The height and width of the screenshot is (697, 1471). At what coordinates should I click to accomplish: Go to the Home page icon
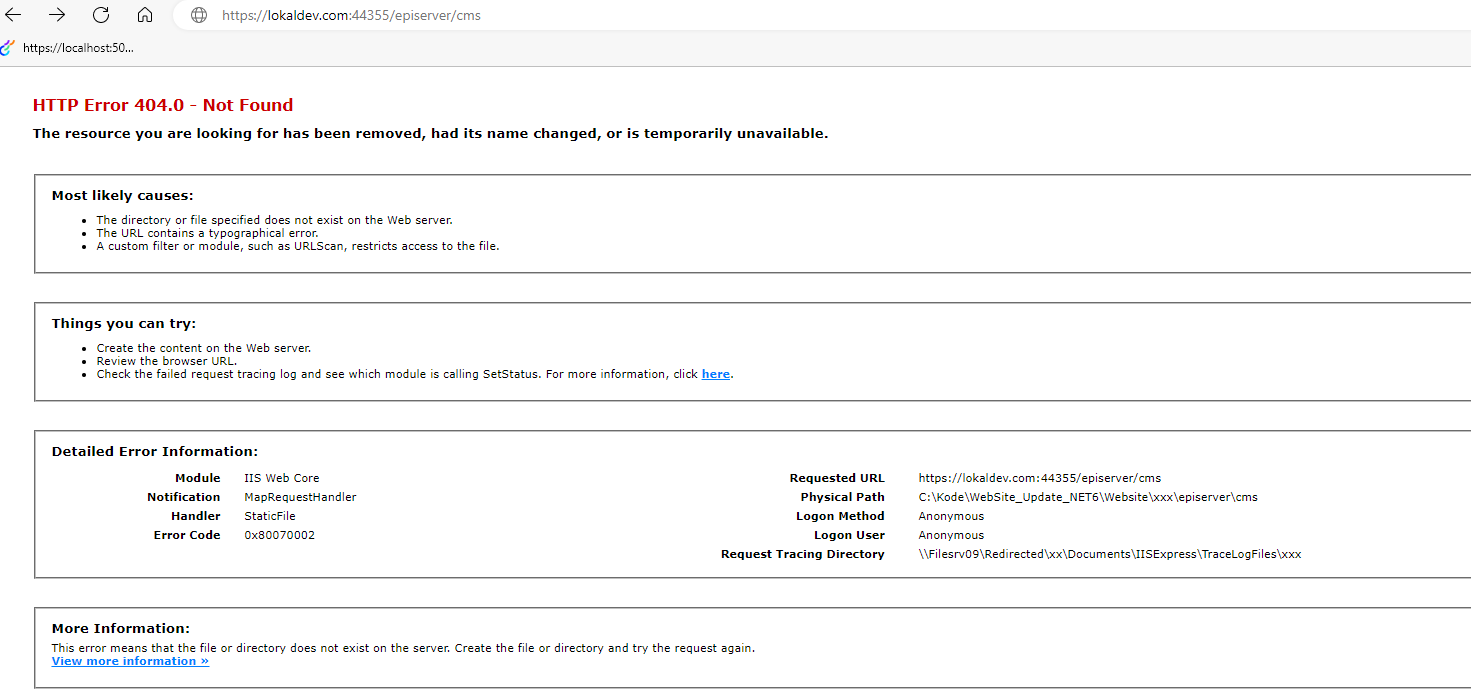point(145,15)
